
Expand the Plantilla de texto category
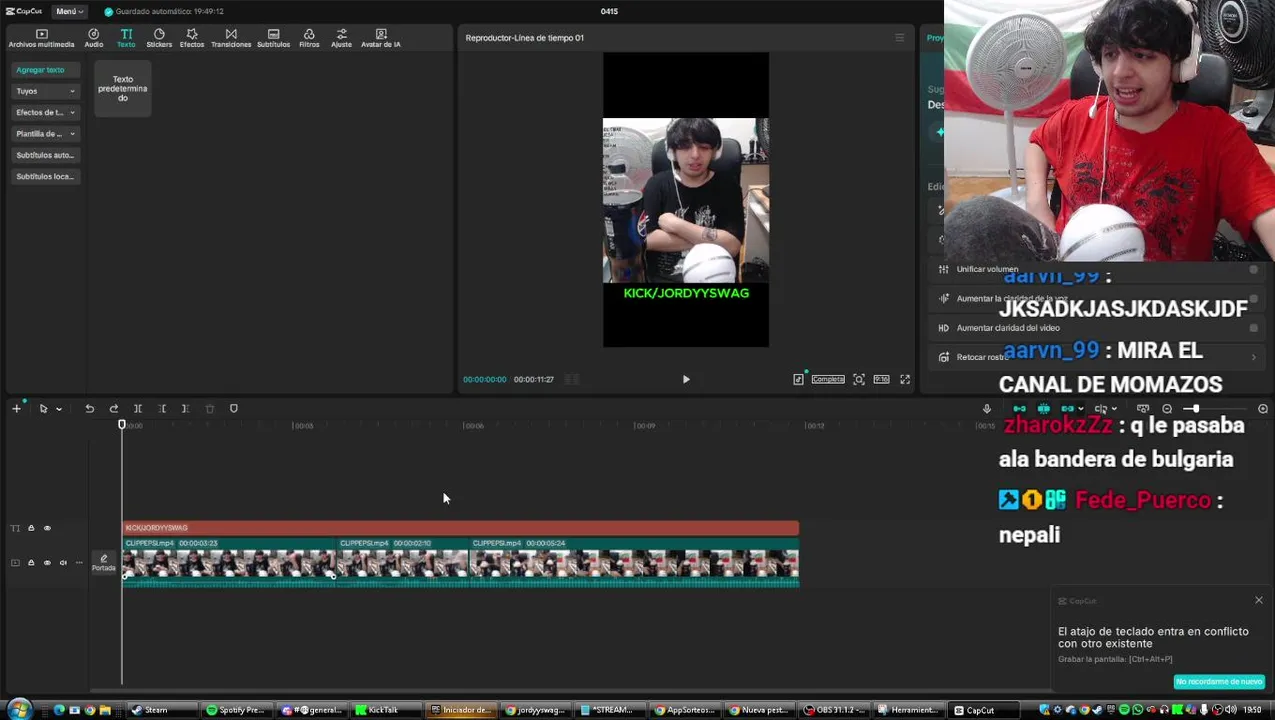(x=45, y=133)
